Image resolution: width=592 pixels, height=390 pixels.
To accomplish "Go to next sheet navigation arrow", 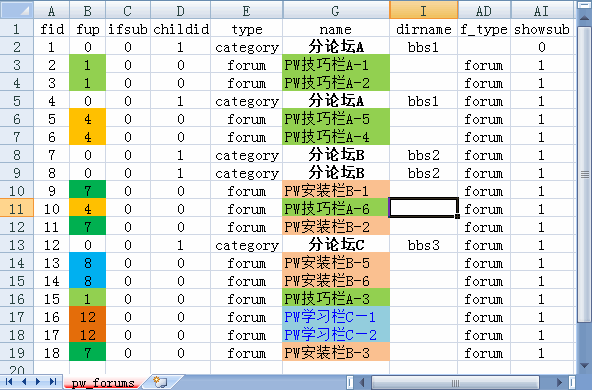I will coord(38,382).
